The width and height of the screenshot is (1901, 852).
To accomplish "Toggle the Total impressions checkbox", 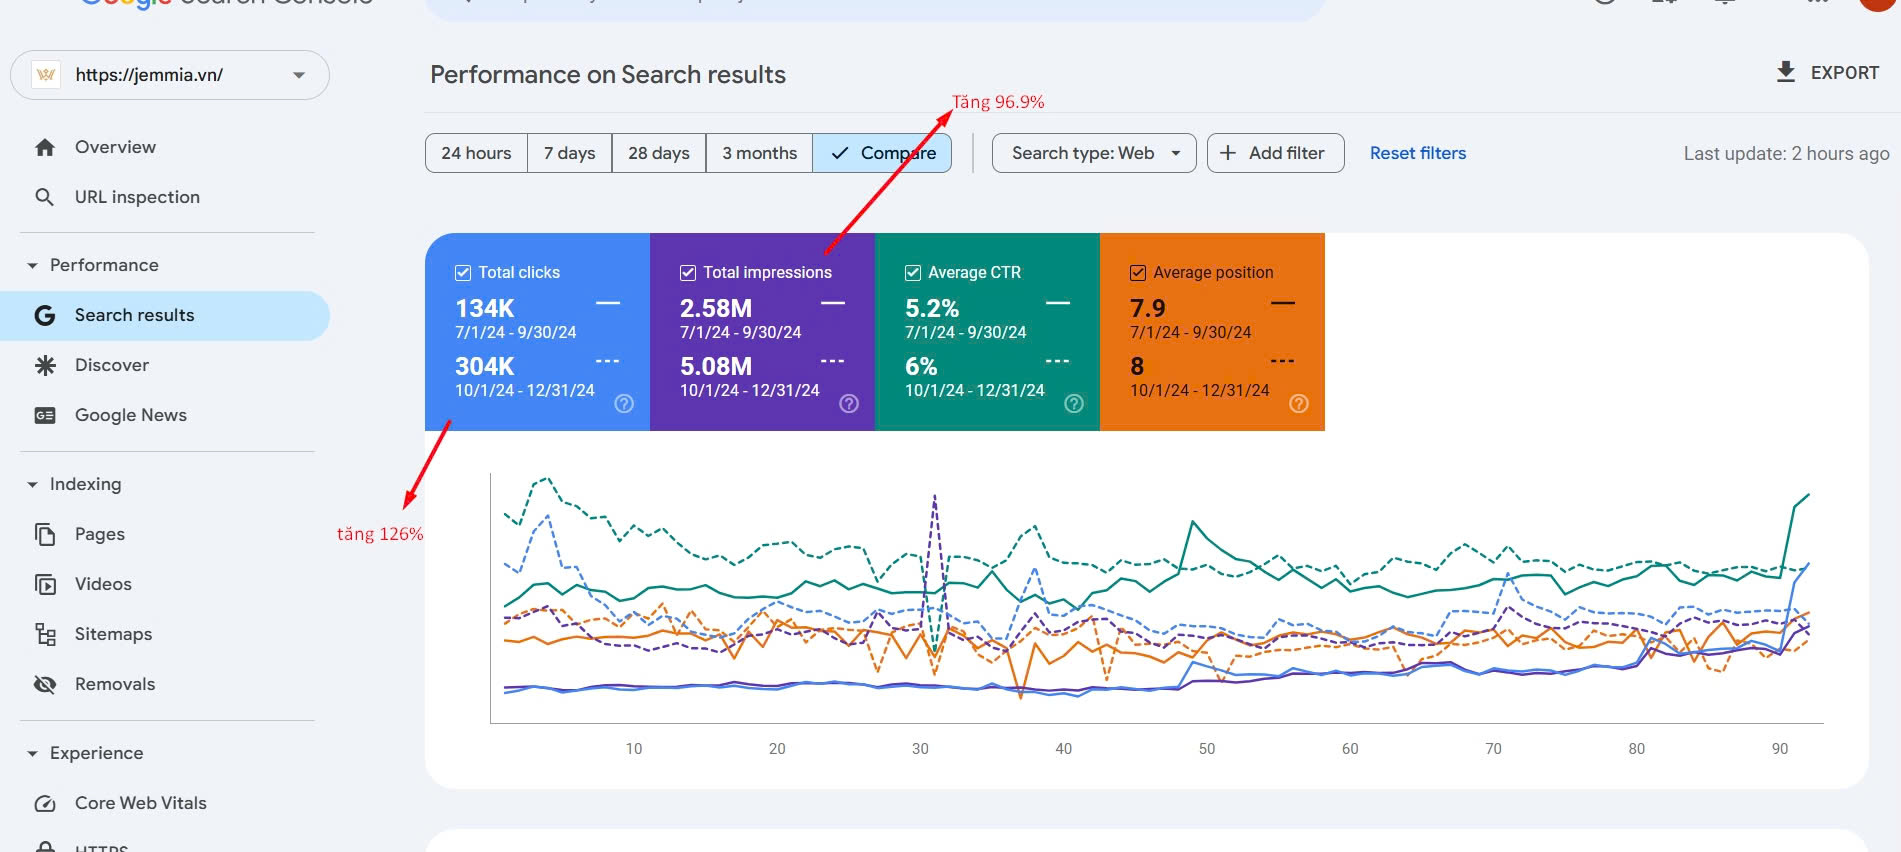I will (688, 273).
